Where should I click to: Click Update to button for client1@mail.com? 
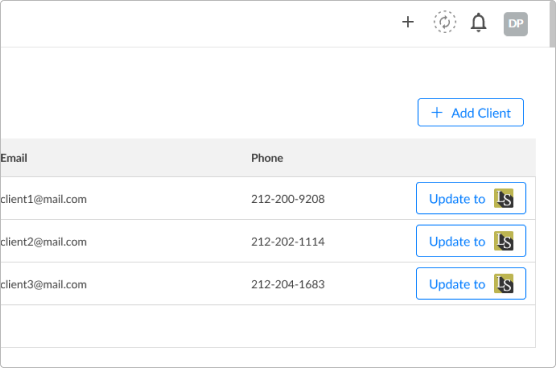pos(471,198)
